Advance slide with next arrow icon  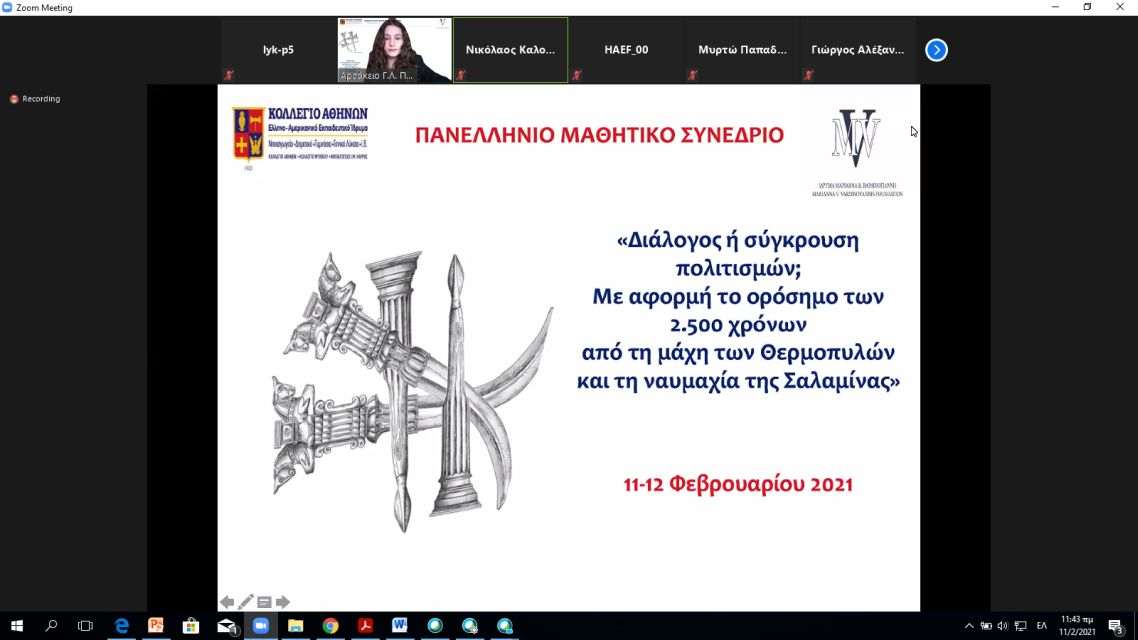pos(283,602)
